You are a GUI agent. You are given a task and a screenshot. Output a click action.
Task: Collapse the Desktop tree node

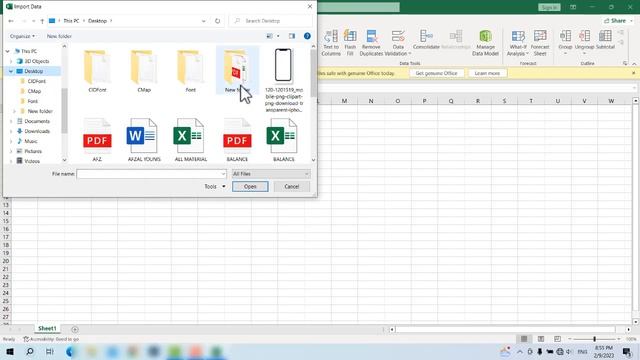11,71
